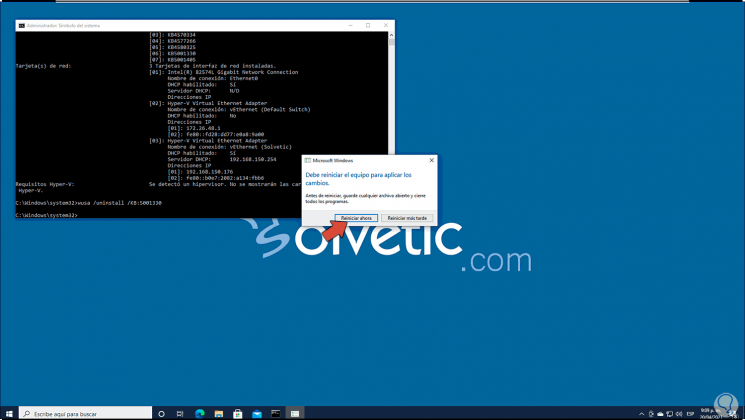
Task: Focus the taskbar search box
Action: pos(86,414)
